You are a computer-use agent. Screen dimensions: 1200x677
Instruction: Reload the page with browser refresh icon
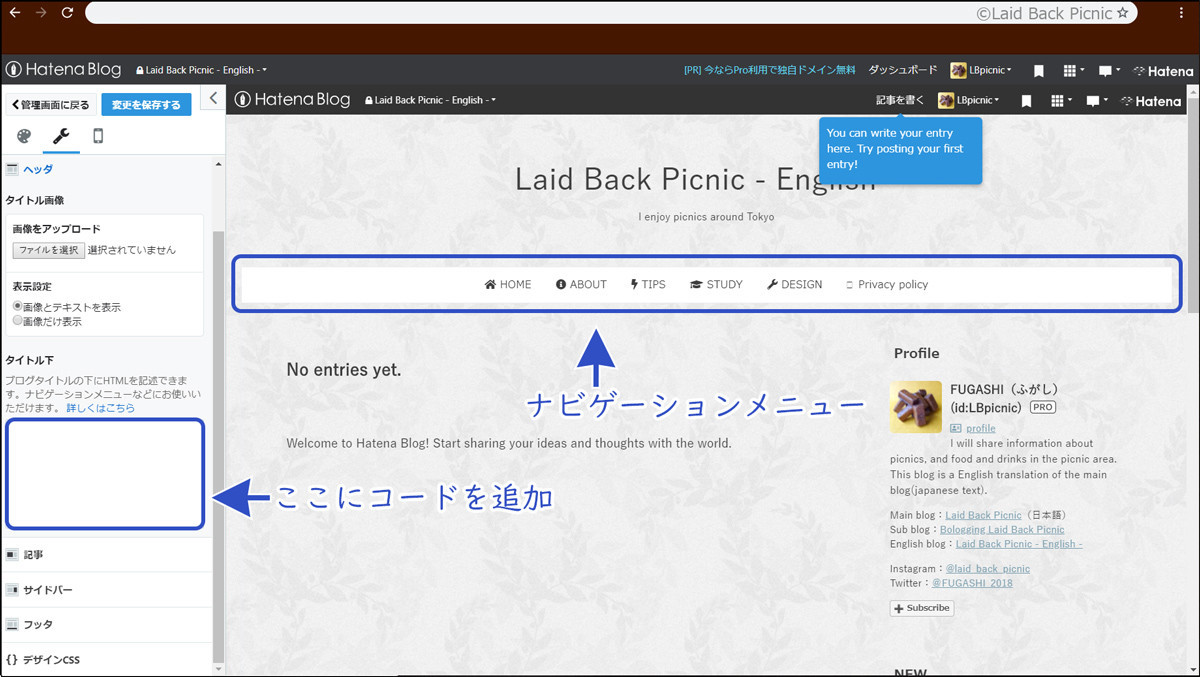67,13
